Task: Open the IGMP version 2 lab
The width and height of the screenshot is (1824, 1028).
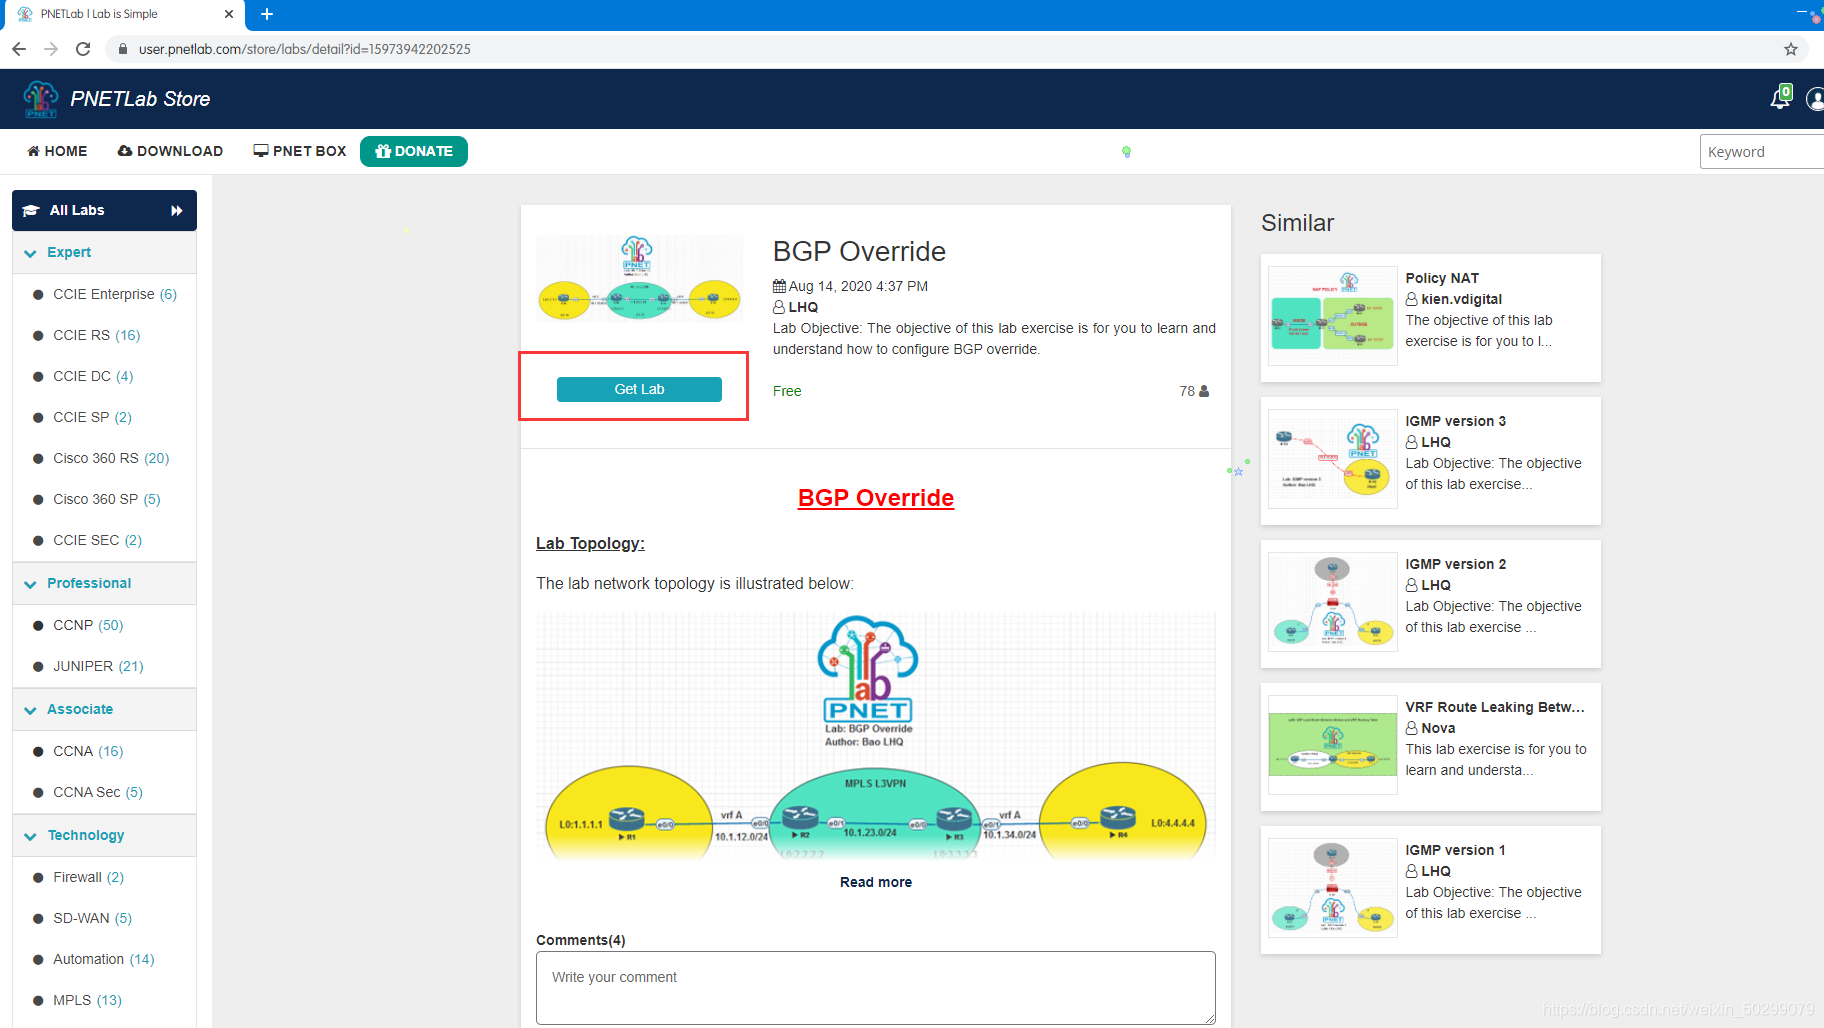Action: [x=1455, y=564]
